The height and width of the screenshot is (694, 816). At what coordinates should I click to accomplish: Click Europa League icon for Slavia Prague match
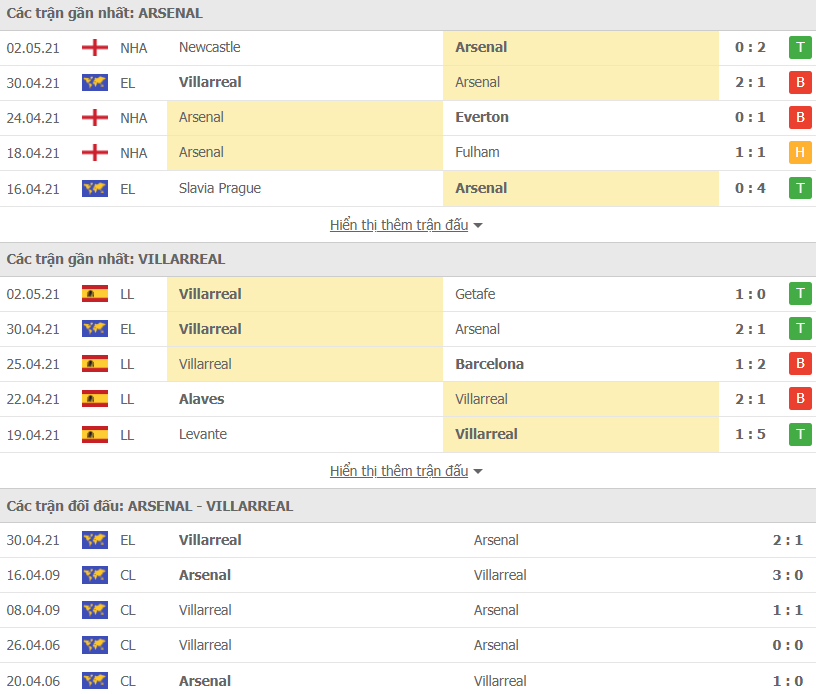95,188
